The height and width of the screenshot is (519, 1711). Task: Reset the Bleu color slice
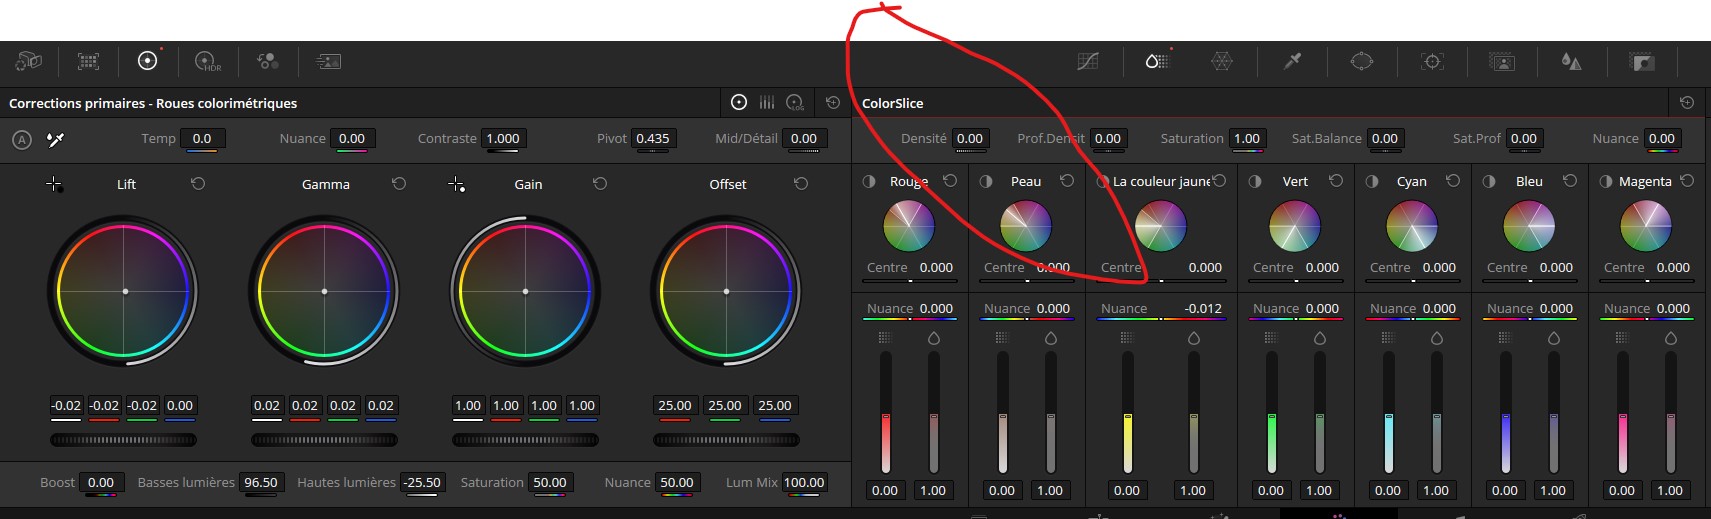1570,181
